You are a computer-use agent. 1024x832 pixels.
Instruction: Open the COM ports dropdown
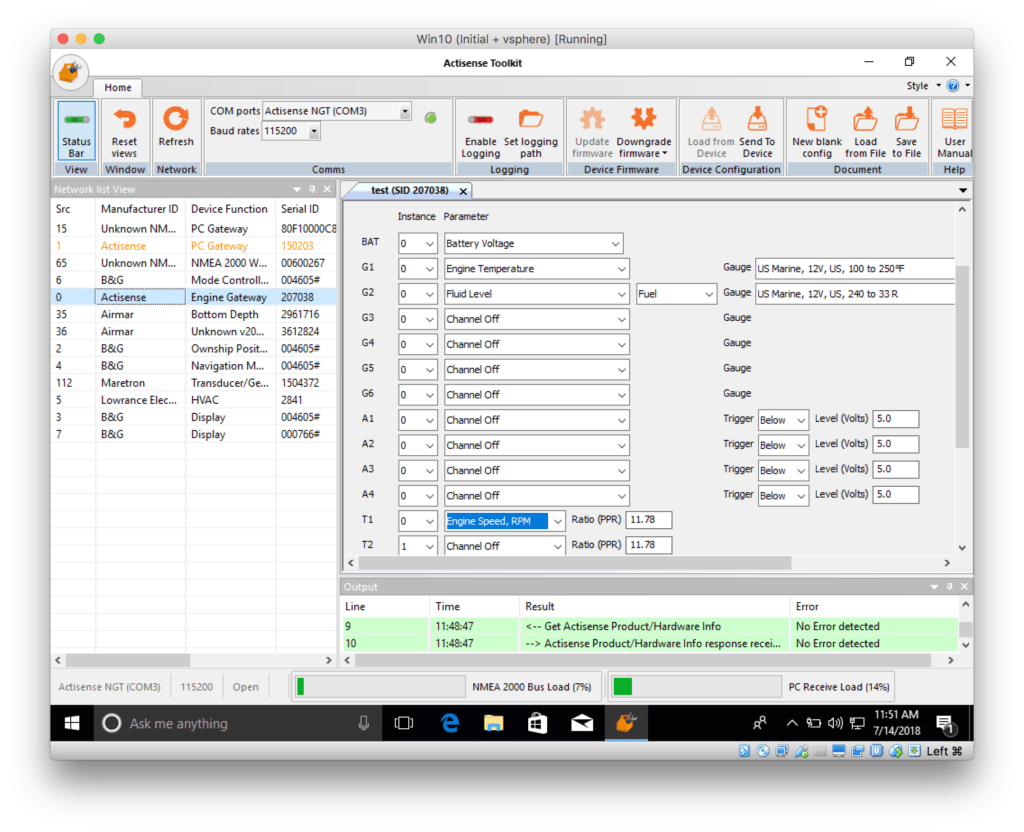point(405,111)
